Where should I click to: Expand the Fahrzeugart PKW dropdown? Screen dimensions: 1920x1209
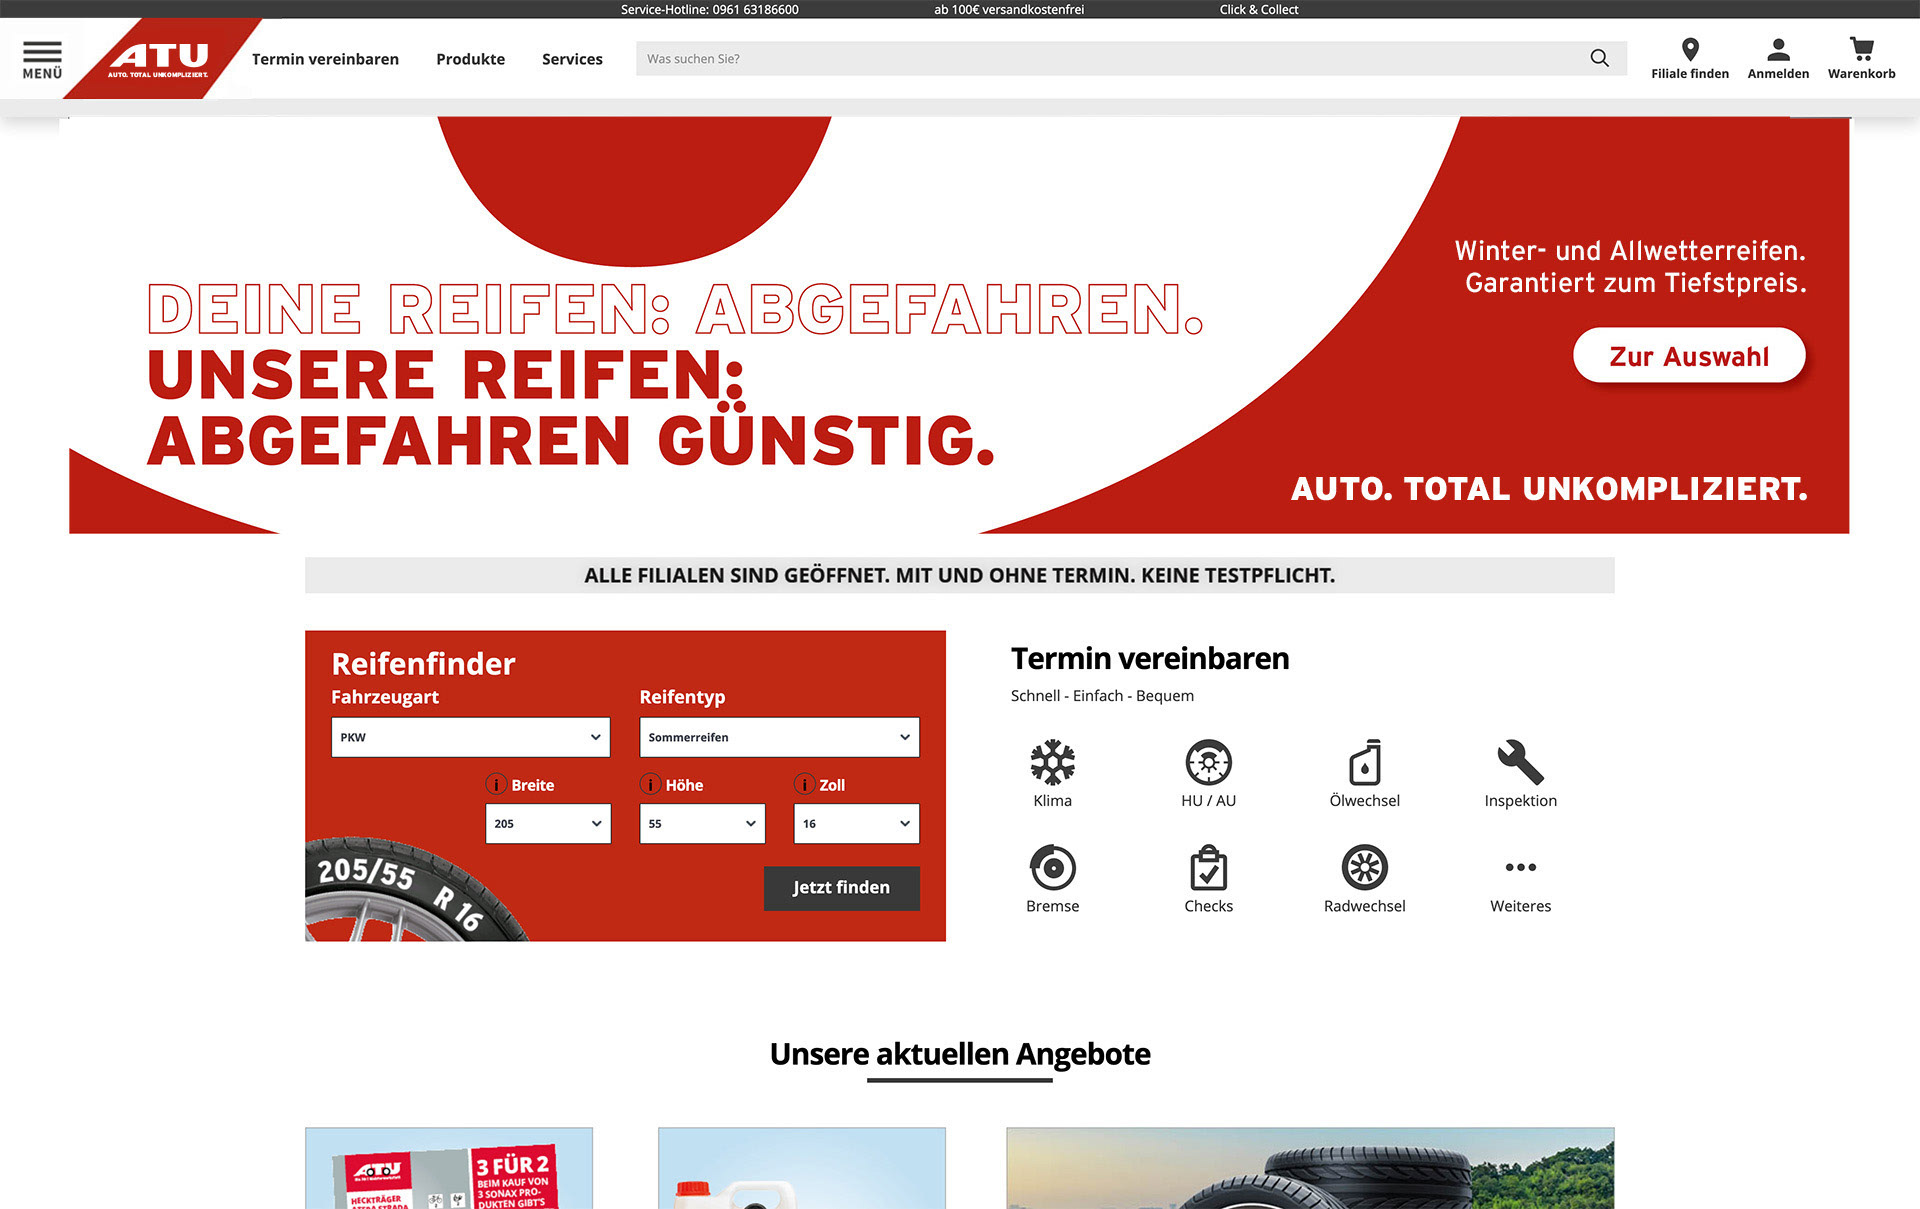tap(470, 737)
